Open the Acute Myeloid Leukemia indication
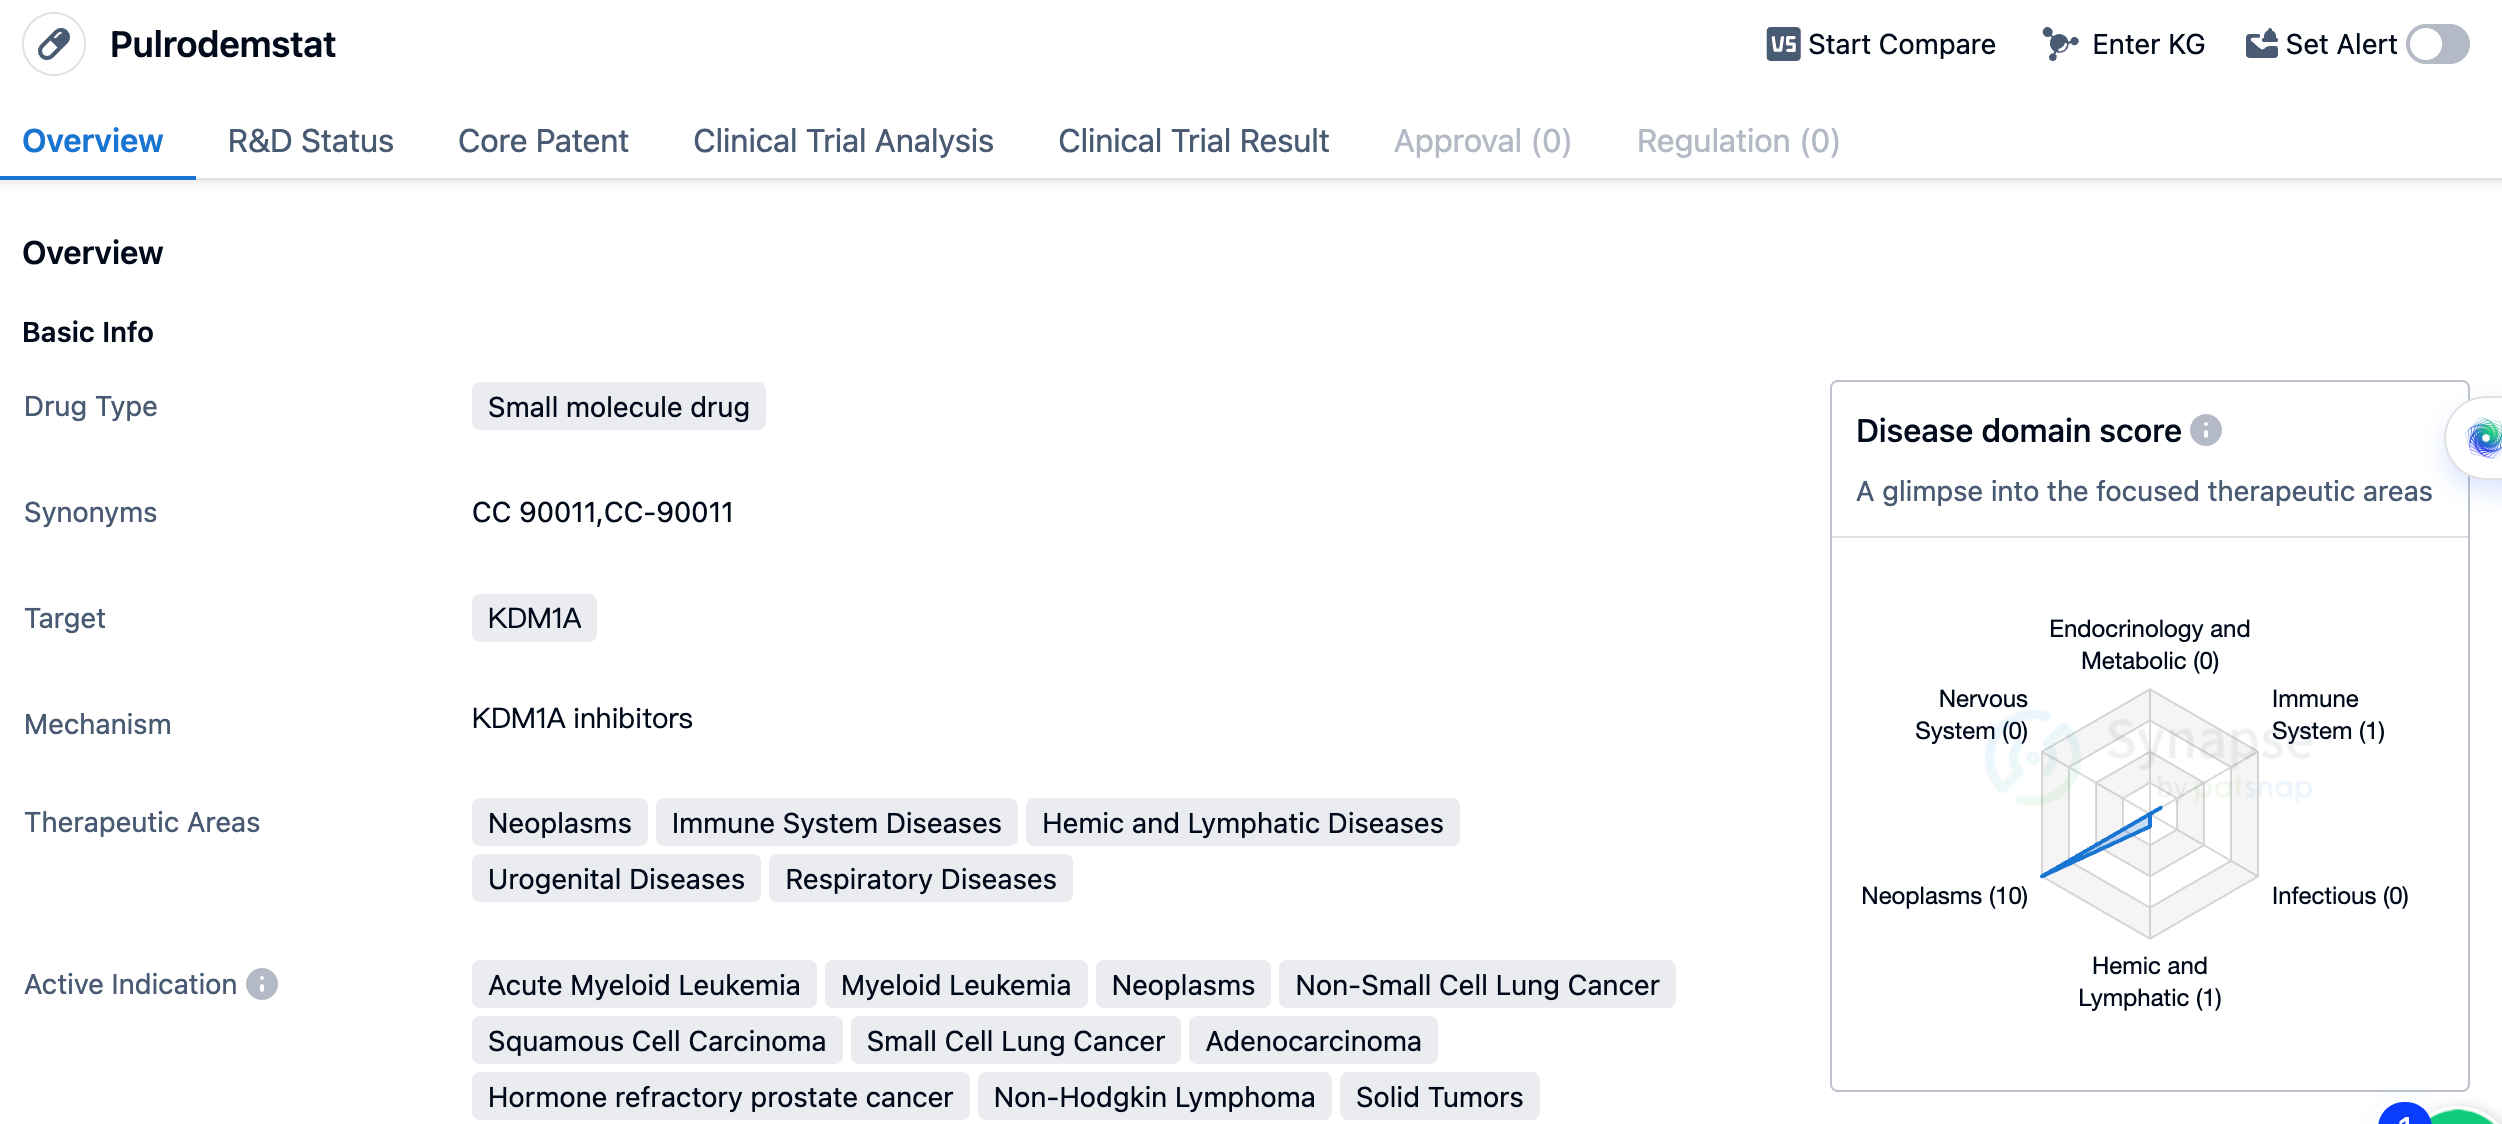2502x1124 pixels. click(x=643, y=985)
